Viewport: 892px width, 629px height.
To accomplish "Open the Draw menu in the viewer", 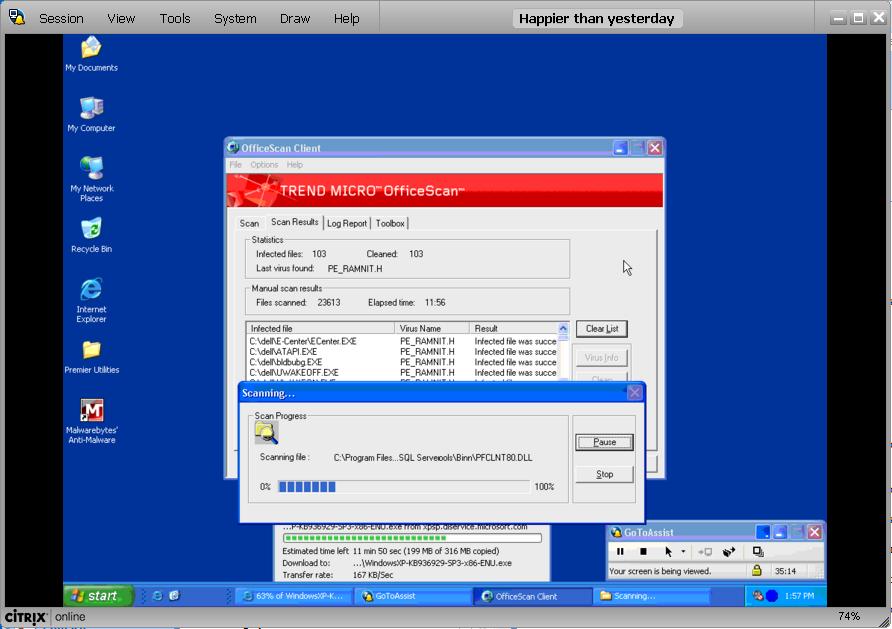I will tap(294, 18).
